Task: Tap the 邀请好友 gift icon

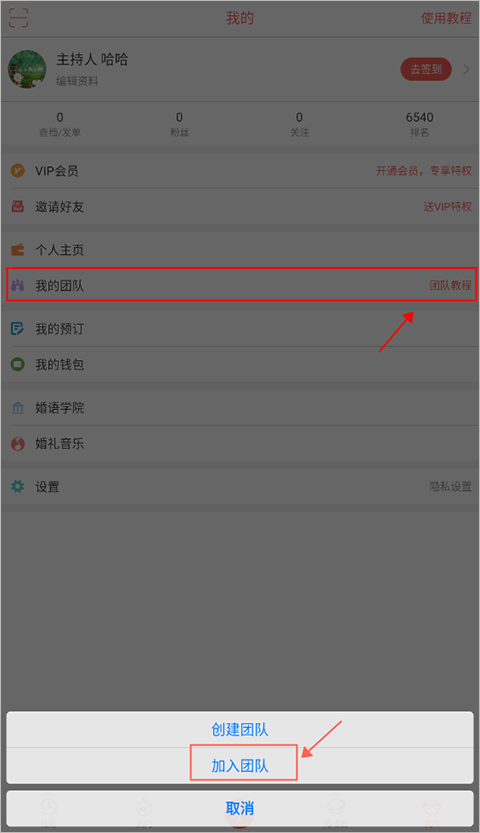Action: 18,207
